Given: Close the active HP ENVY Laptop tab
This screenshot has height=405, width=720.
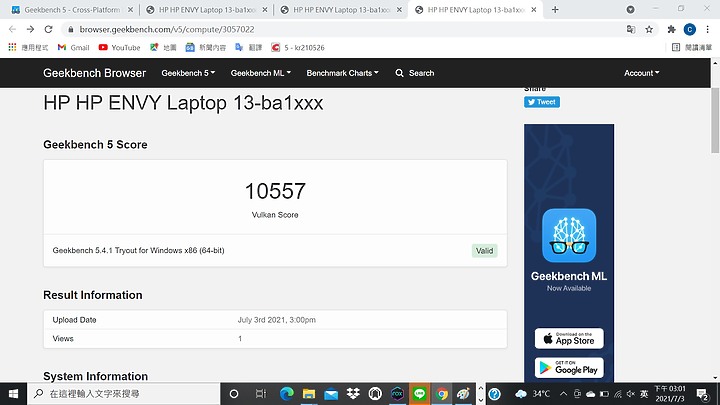Looking at the screenshot, I should pyautogui.click(x=534, y=10).
